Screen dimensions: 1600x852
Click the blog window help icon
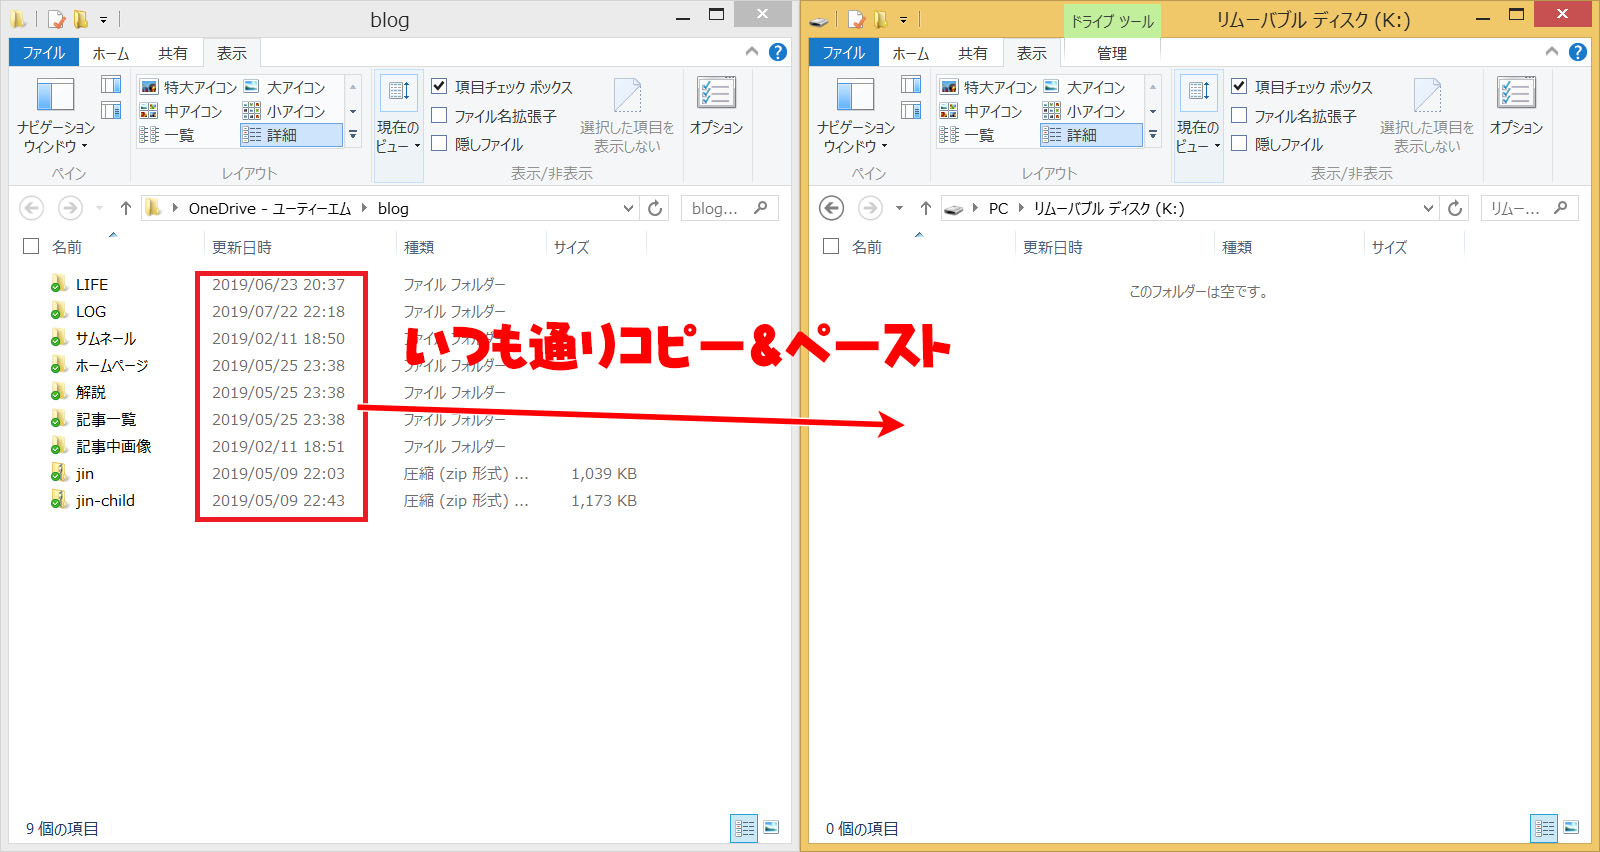[x=778, y=52]
